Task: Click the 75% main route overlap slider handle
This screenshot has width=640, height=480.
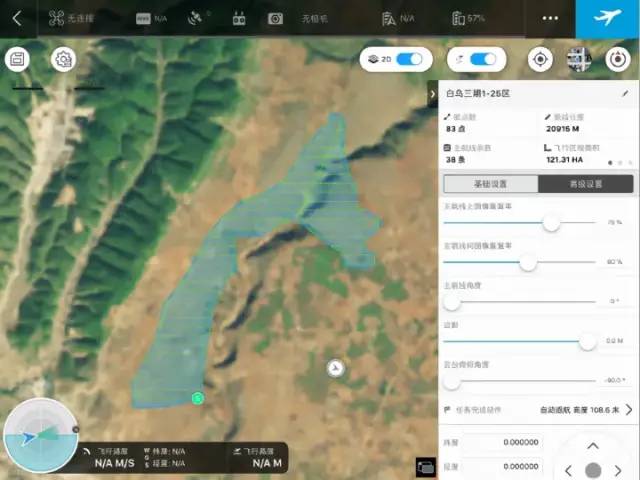Action: pos(551,223)
